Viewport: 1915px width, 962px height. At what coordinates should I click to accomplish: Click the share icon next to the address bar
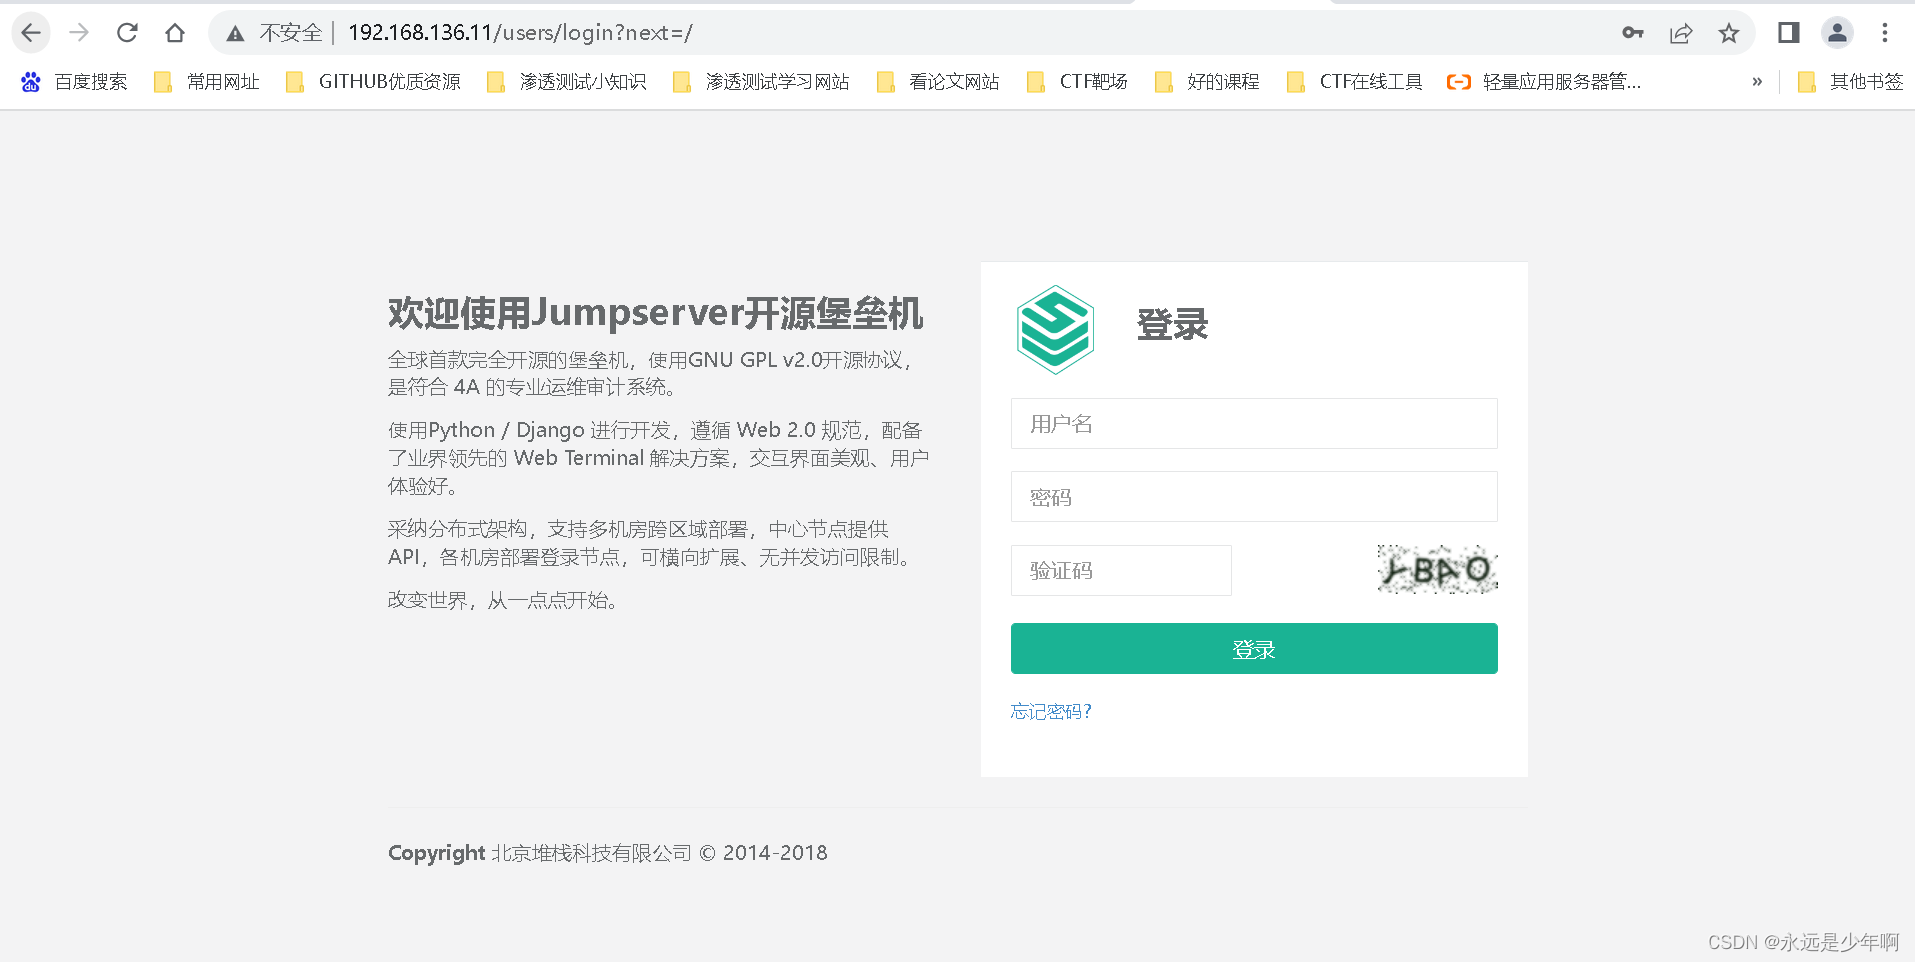click(x=1680, y=32)
